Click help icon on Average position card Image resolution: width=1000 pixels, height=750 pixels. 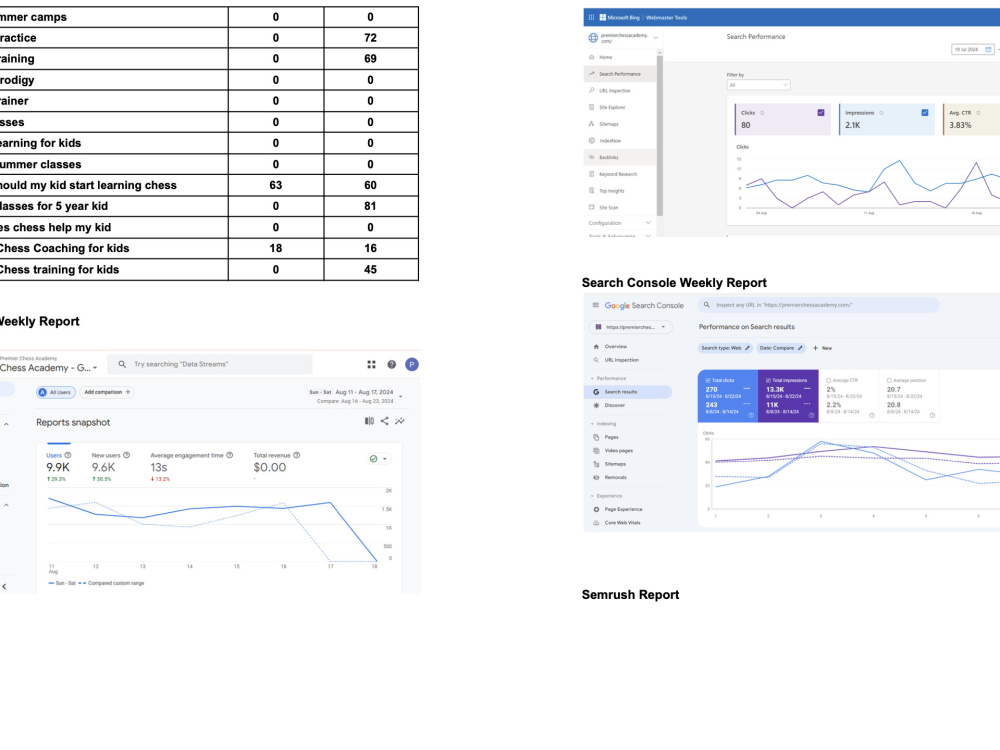pyautogui.click(x=932, y=415)
